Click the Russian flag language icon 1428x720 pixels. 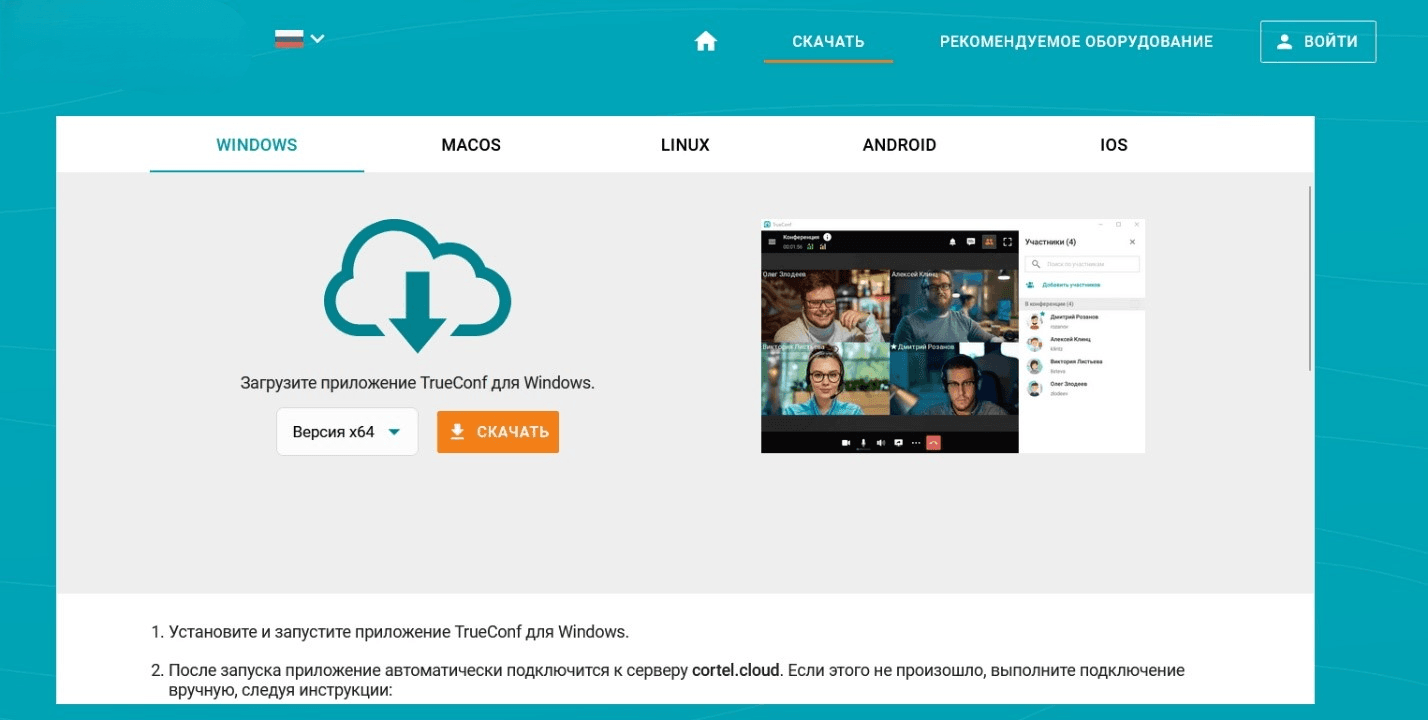point(289,39)
